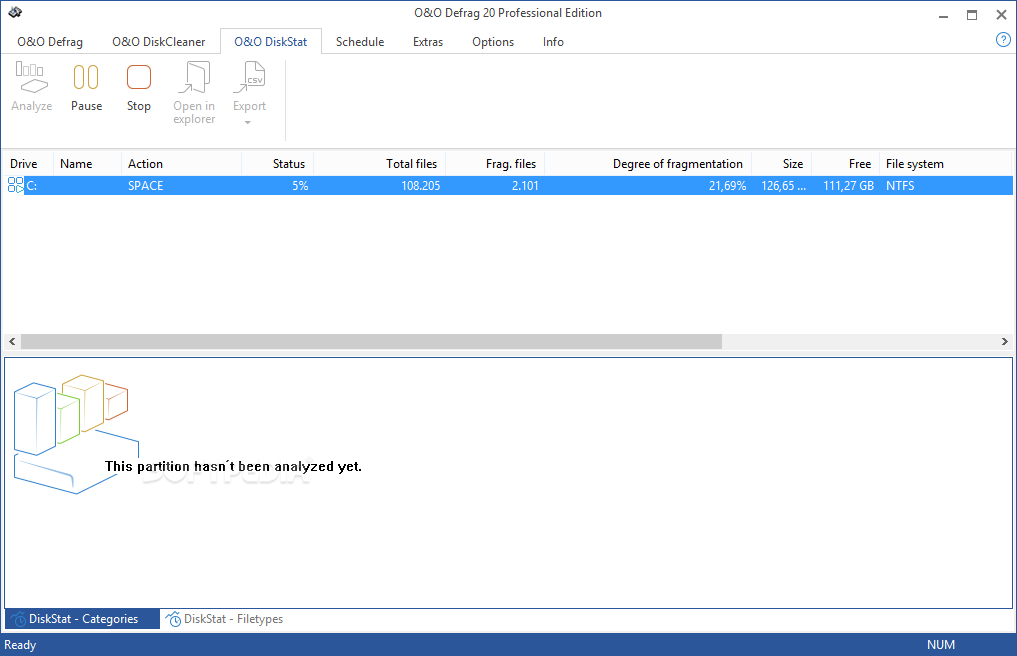
Task: Click the horizontal scrollbar thumb
Action: [x=371, y=341]
